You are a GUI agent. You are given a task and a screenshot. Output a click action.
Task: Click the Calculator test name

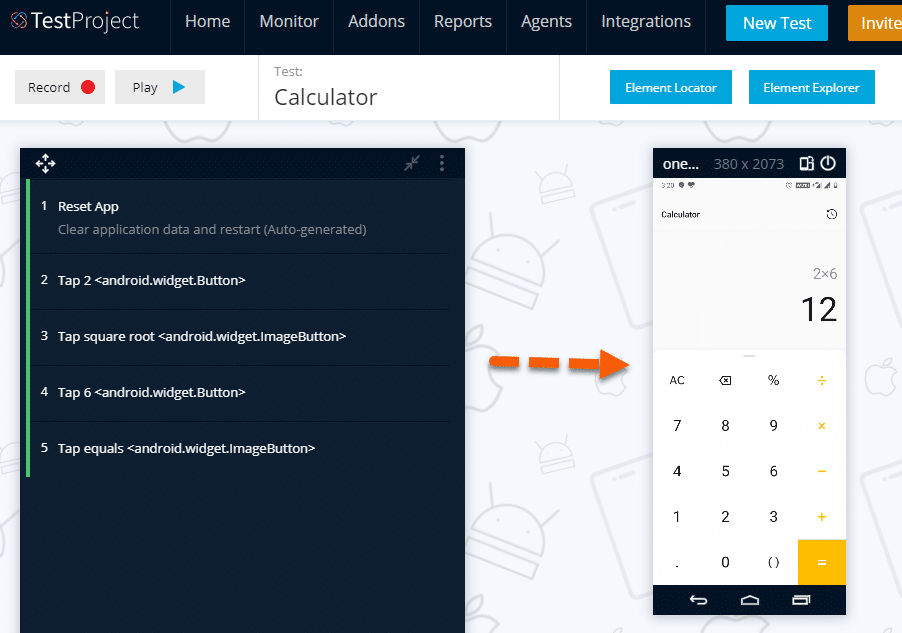click(326, 97)
